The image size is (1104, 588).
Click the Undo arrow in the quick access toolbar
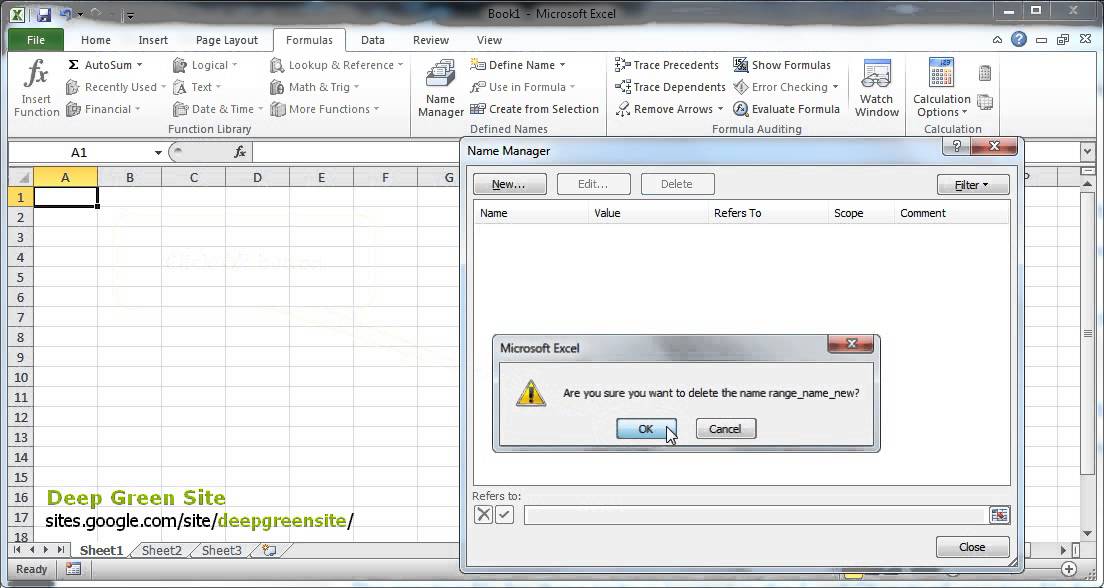tap(65, 14)
